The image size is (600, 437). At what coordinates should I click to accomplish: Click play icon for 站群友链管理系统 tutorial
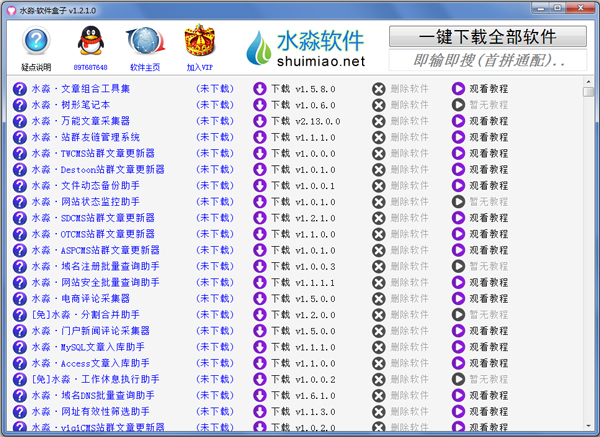[458, 137]
